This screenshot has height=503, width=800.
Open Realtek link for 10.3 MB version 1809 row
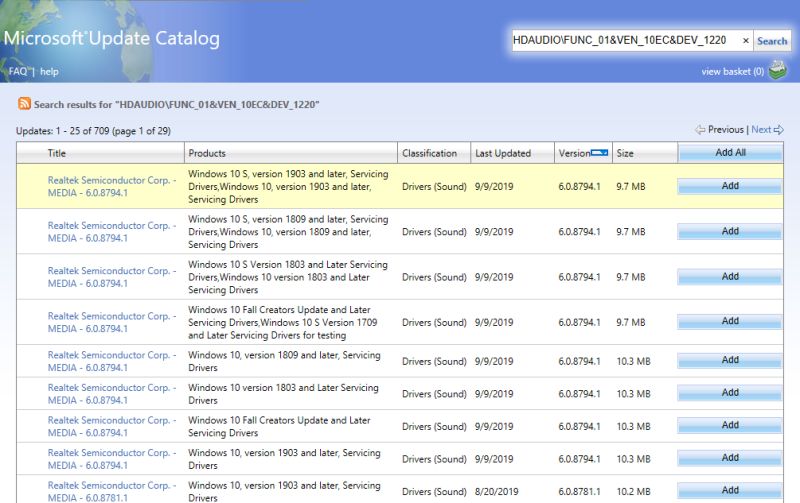112,361
